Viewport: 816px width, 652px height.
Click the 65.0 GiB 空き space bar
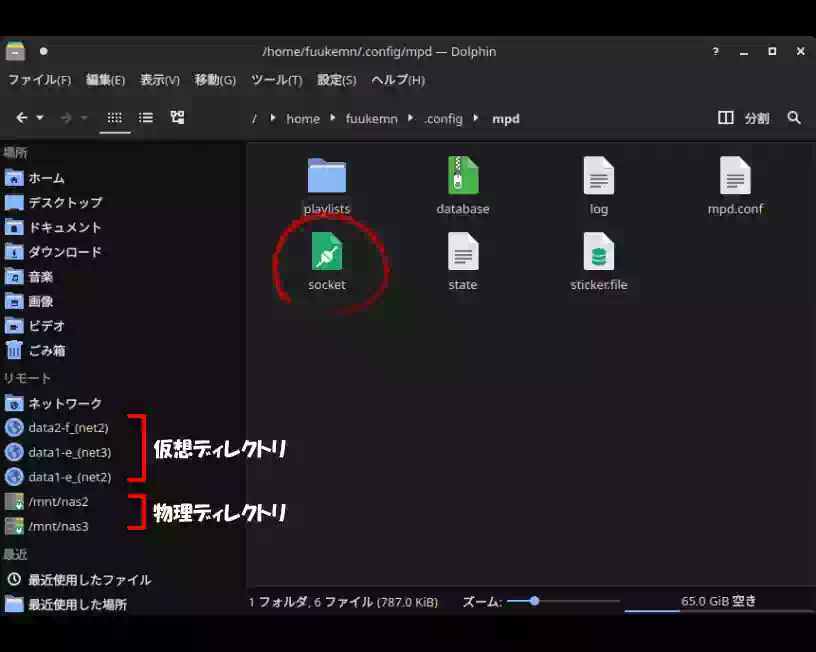pos(719,602)
